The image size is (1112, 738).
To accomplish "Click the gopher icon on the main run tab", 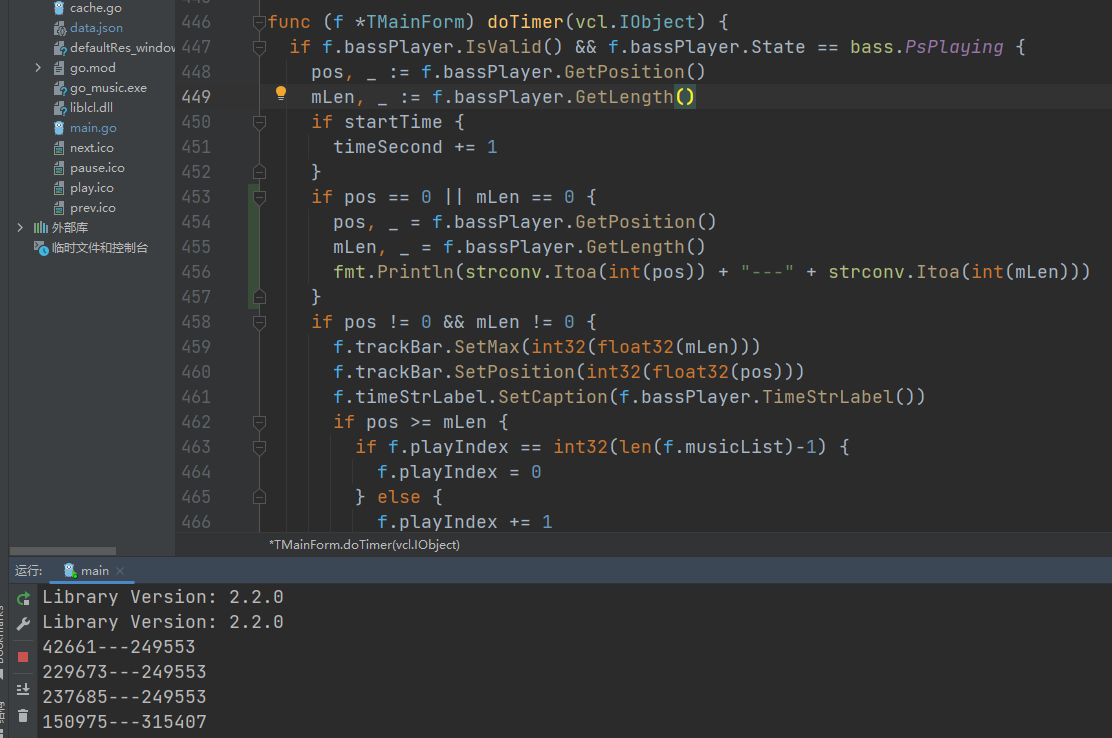I will point(70,570).
